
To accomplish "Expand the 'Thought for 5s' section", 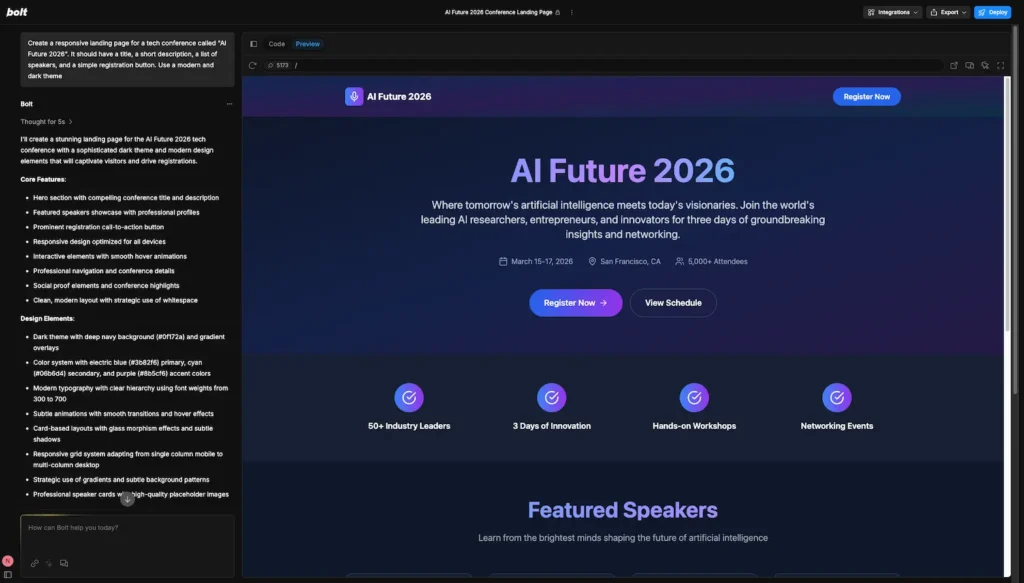I will tap(47, 122).
